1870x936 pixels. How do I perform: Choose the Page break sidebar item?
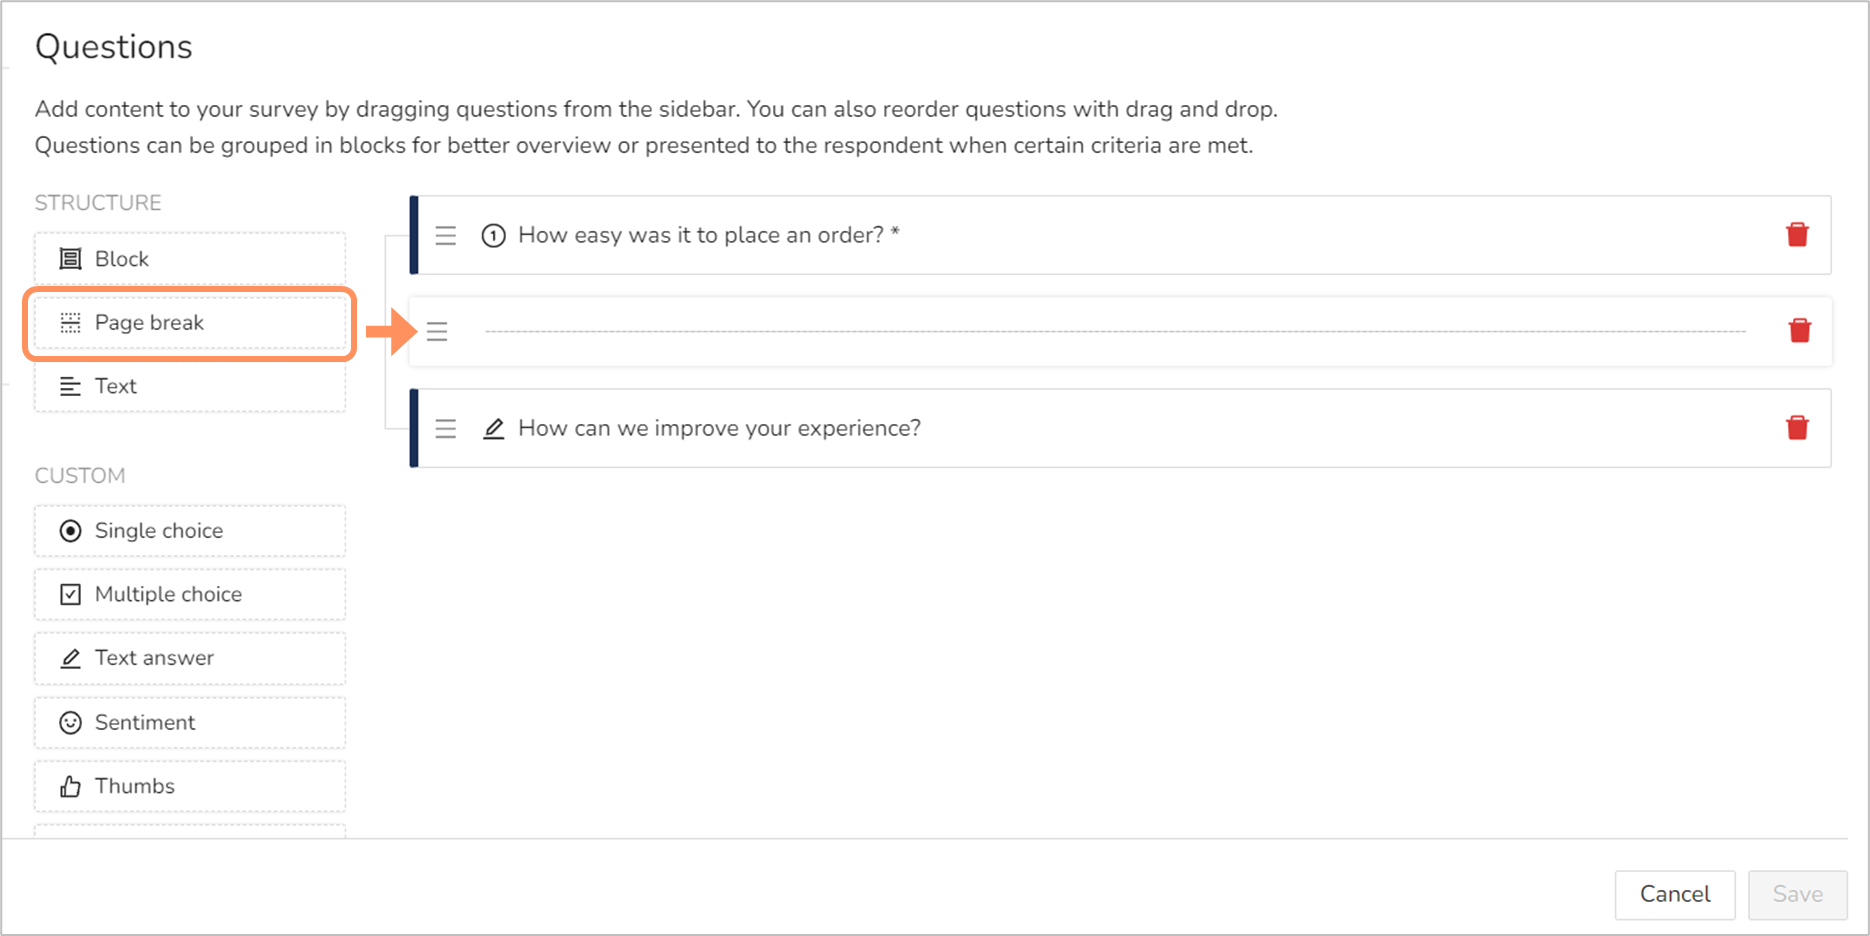coord(190,323)
